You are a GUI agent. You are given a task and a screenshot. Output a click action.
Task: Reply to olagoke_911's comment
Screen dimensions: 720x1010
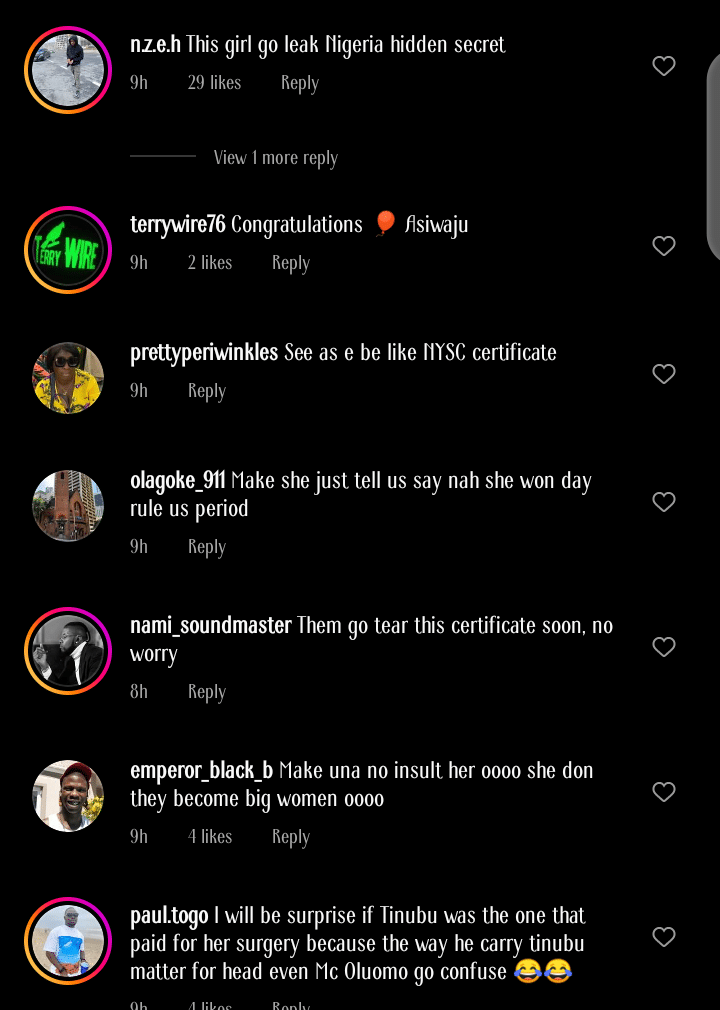207,547
